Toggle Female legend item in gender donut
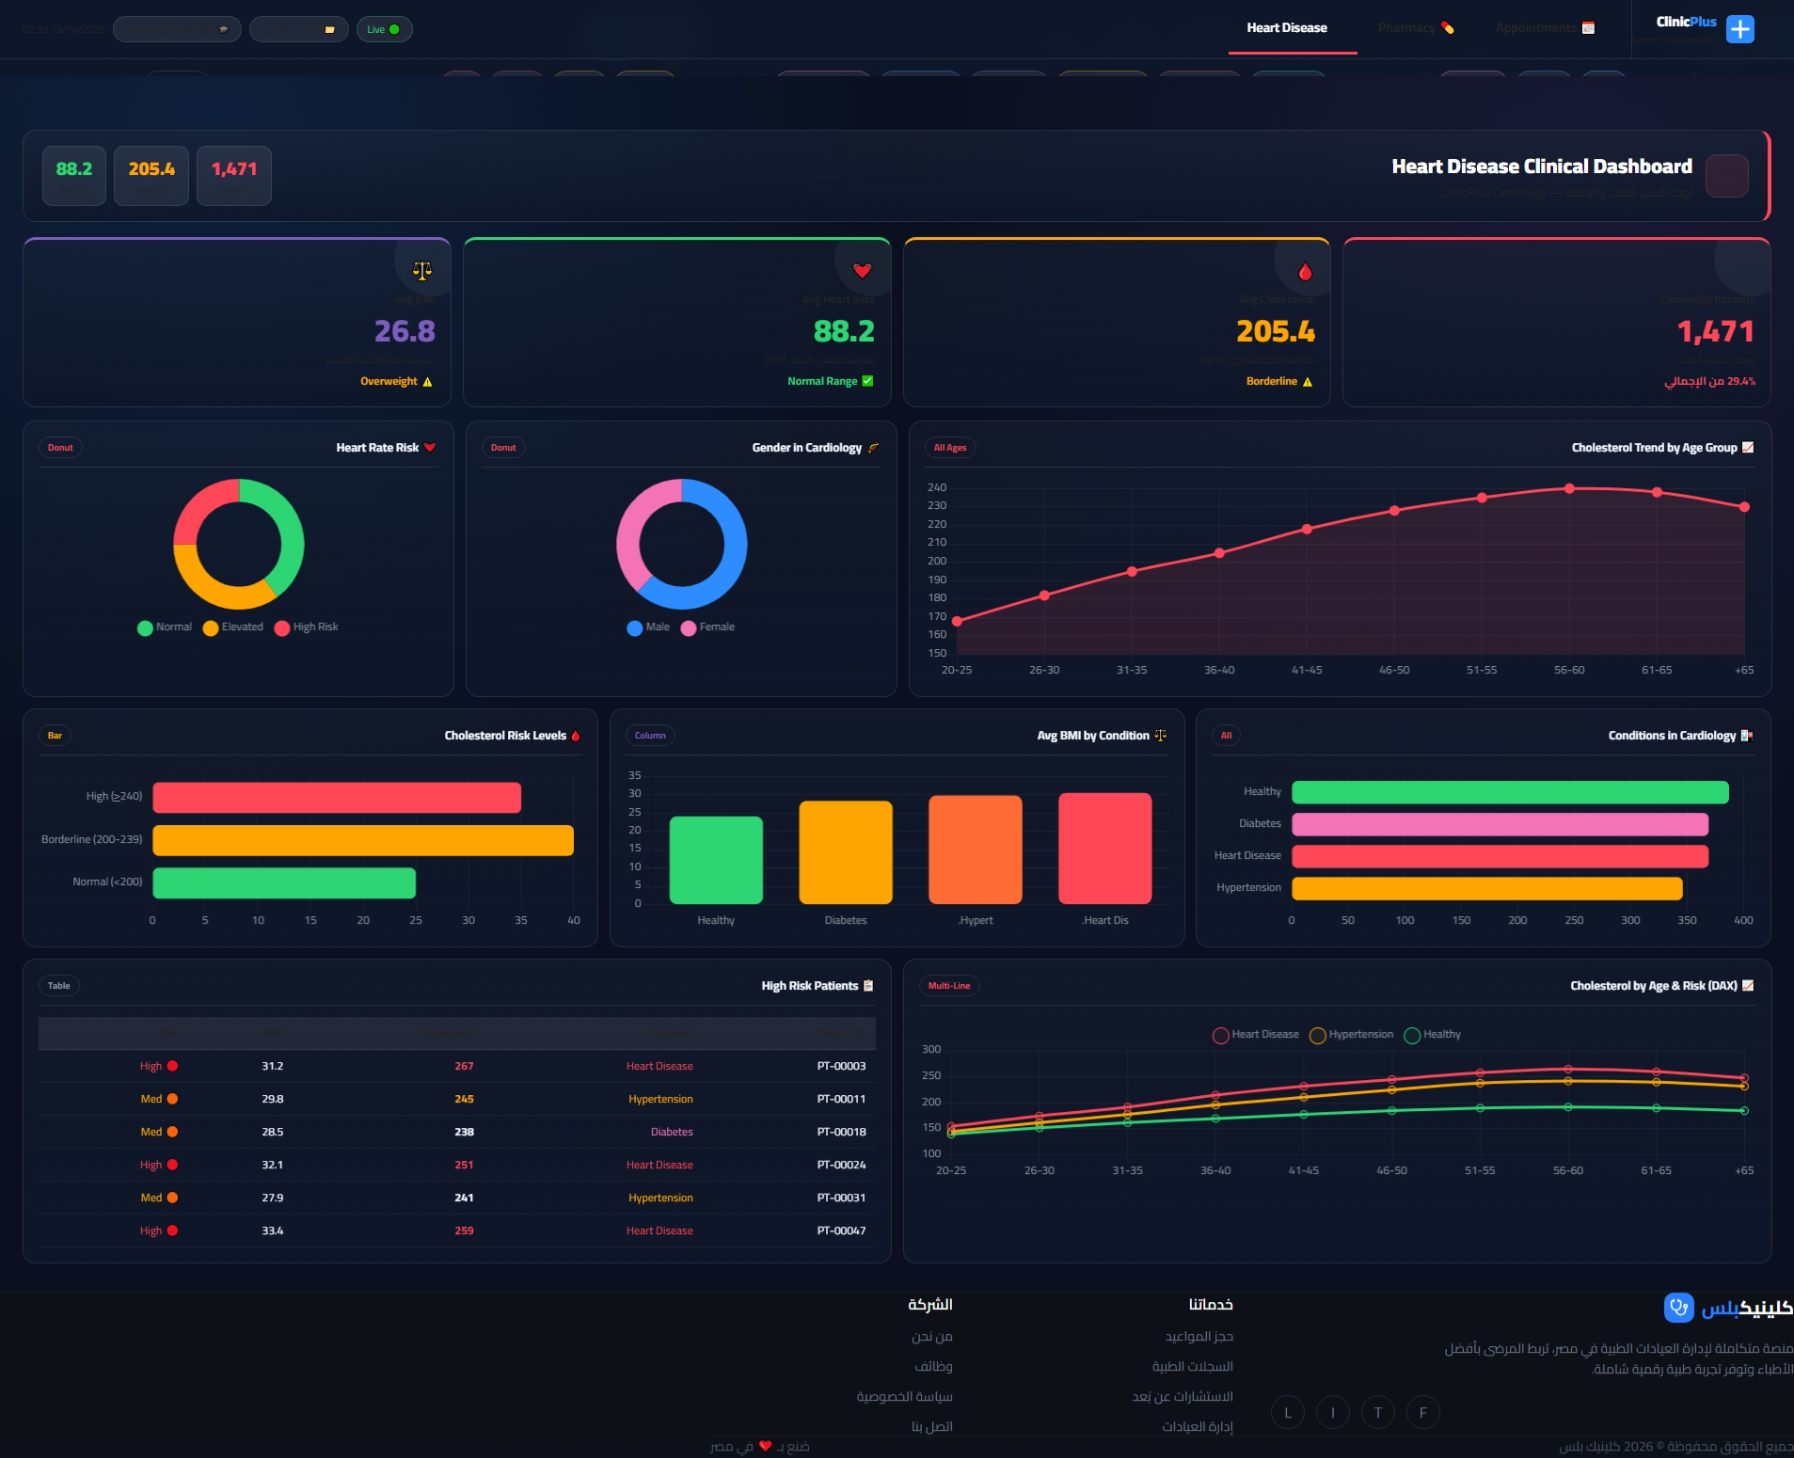 (x=708, y=627)
